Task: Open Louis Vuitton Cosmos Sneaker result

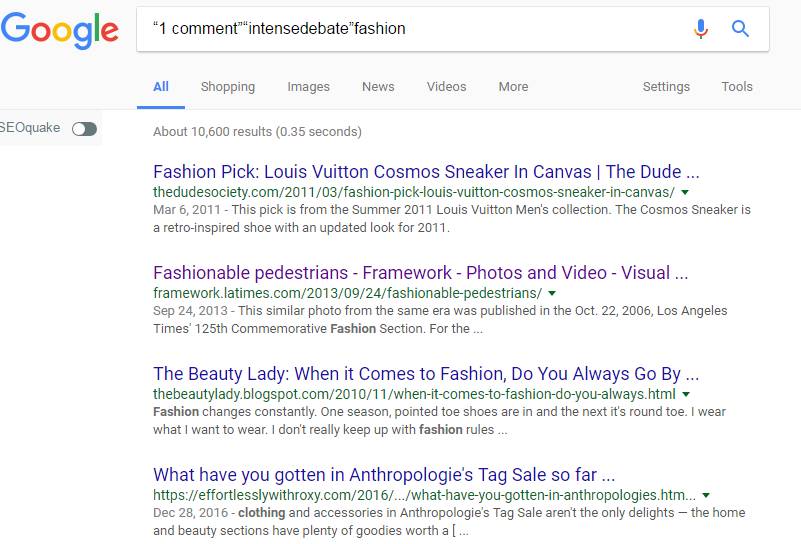Action: 426,172
